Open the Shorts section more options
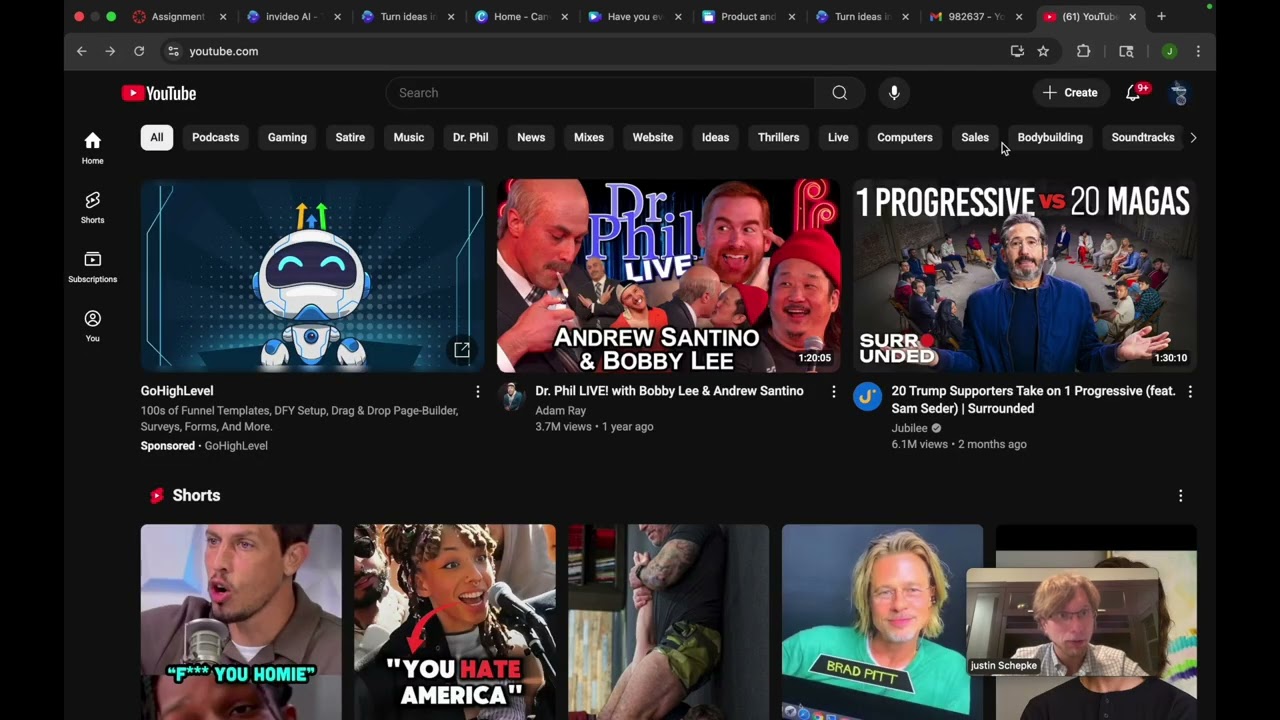Image resolution: width=1280 pixels, height=720 pixels. click(1180, 496)
